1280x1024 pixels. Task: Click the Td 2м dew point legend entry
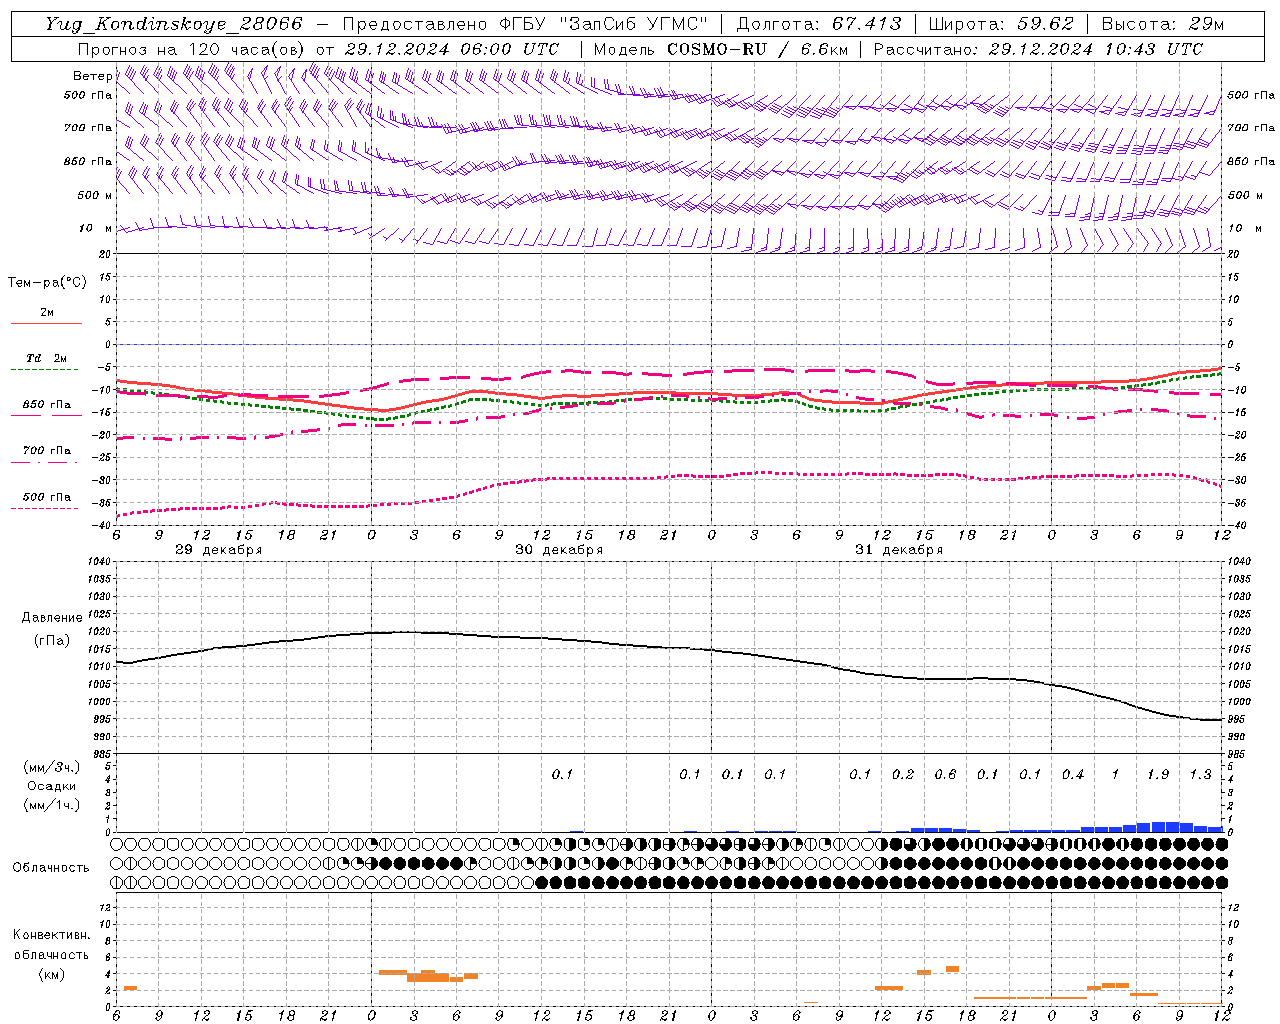(46, 358)
